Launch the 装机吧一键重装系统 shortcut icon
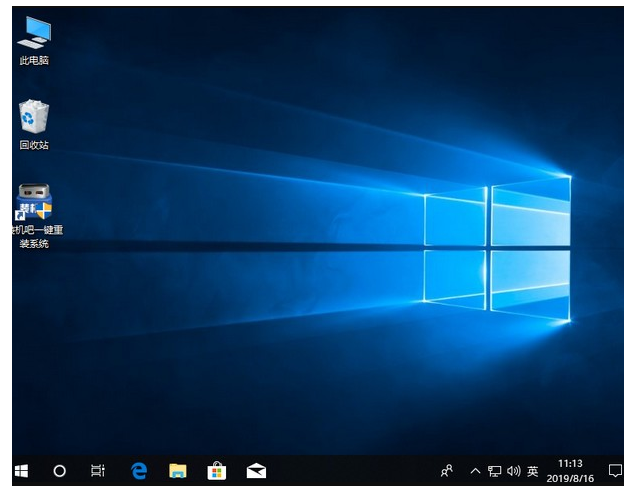The width and height of the screenshot is (630, 491). coord(34,201)
